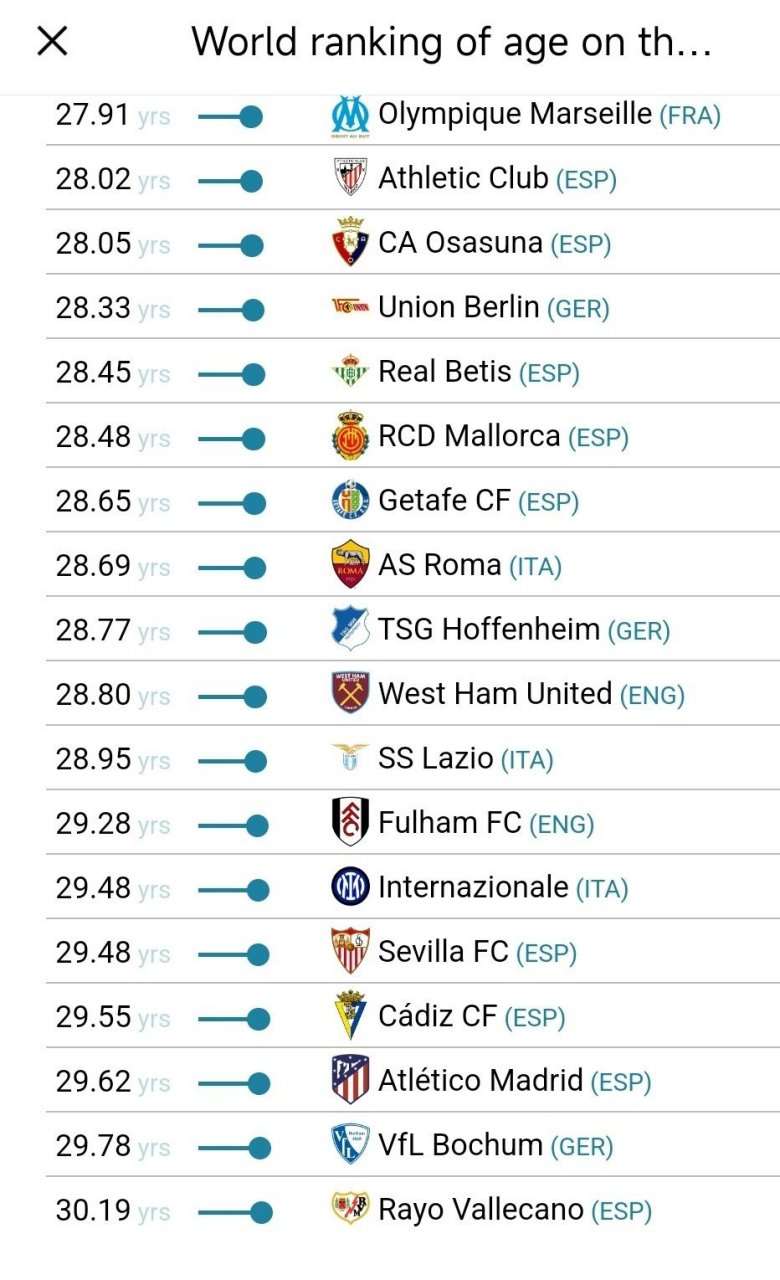The image size is (780, 1280).
Task: Select the Sevilla FC team name
Action: click(443, 951)
